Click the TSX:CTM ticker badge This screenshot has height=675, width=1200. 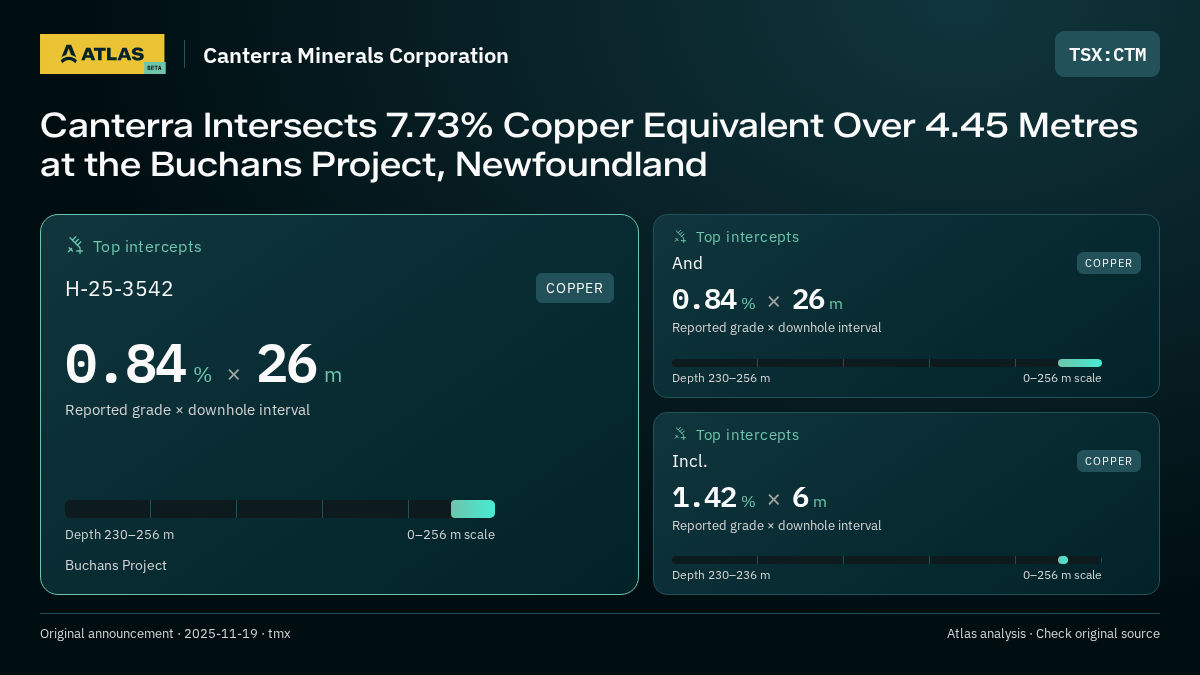(1107, 54)
